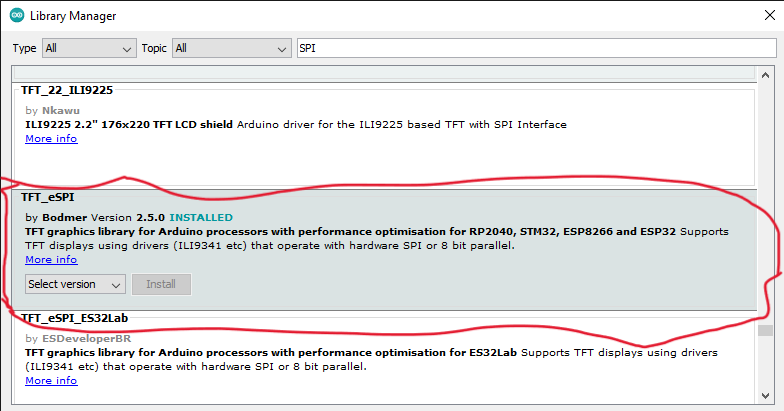Image resolution: width=784 pixels, height=411 pixels.
Task: Click the scroll down arrow of library list
Action: tap(766, 396)
